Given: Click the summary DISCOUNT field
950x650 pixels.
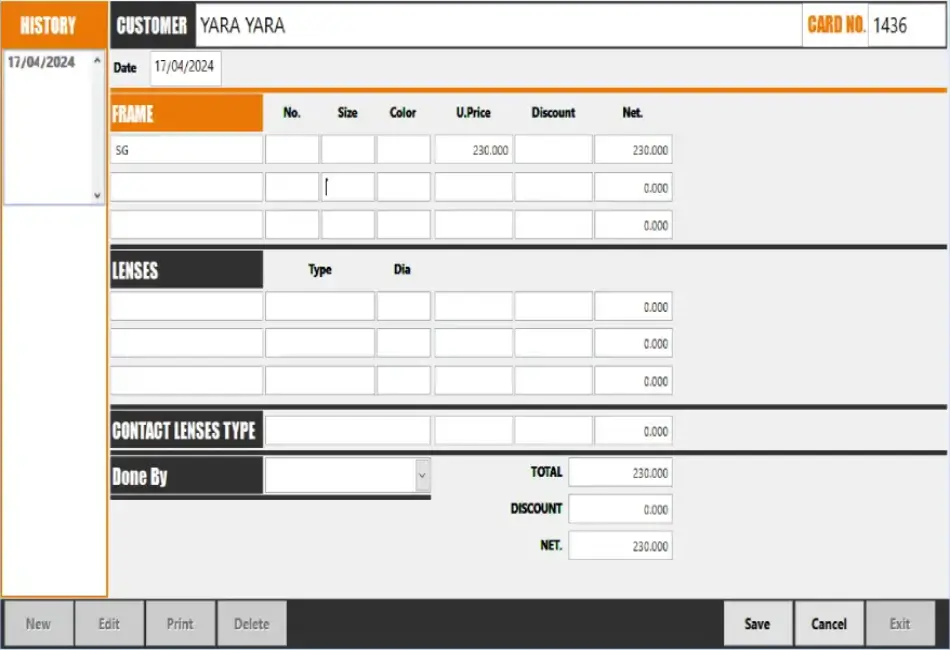Looking at the screenshot, I should (620, 509).
